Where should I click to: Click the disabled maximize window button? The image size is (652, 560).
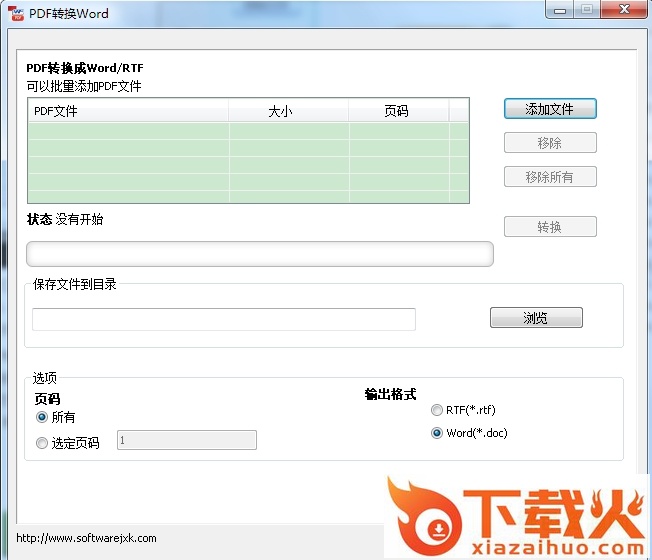587,9
